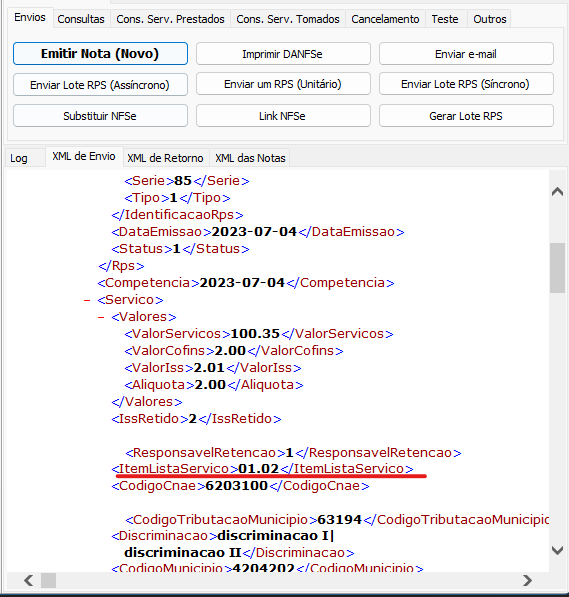
Task: Select XML de Envio tab
Action: pos(84,156)
